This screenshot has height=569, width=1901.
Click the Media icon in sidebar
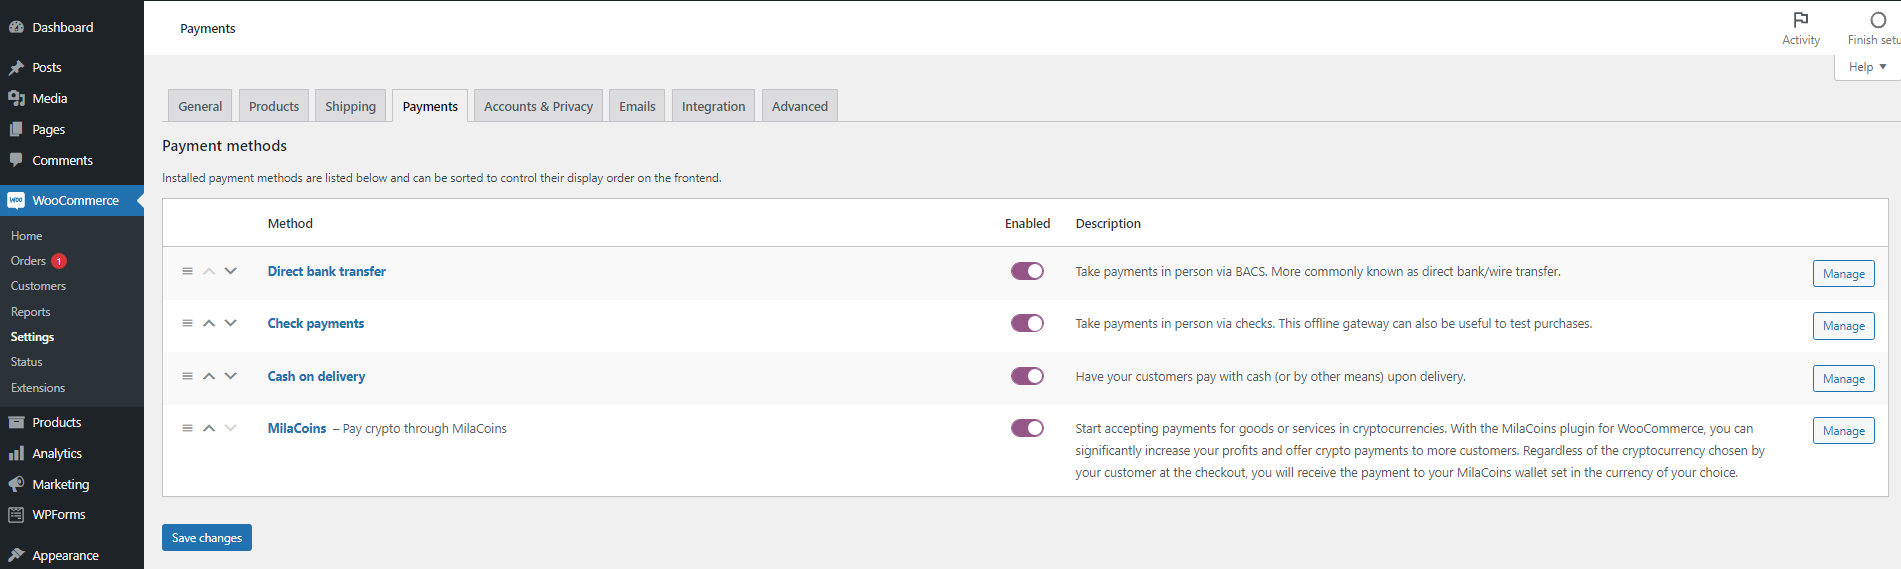[x=16, y=98]
